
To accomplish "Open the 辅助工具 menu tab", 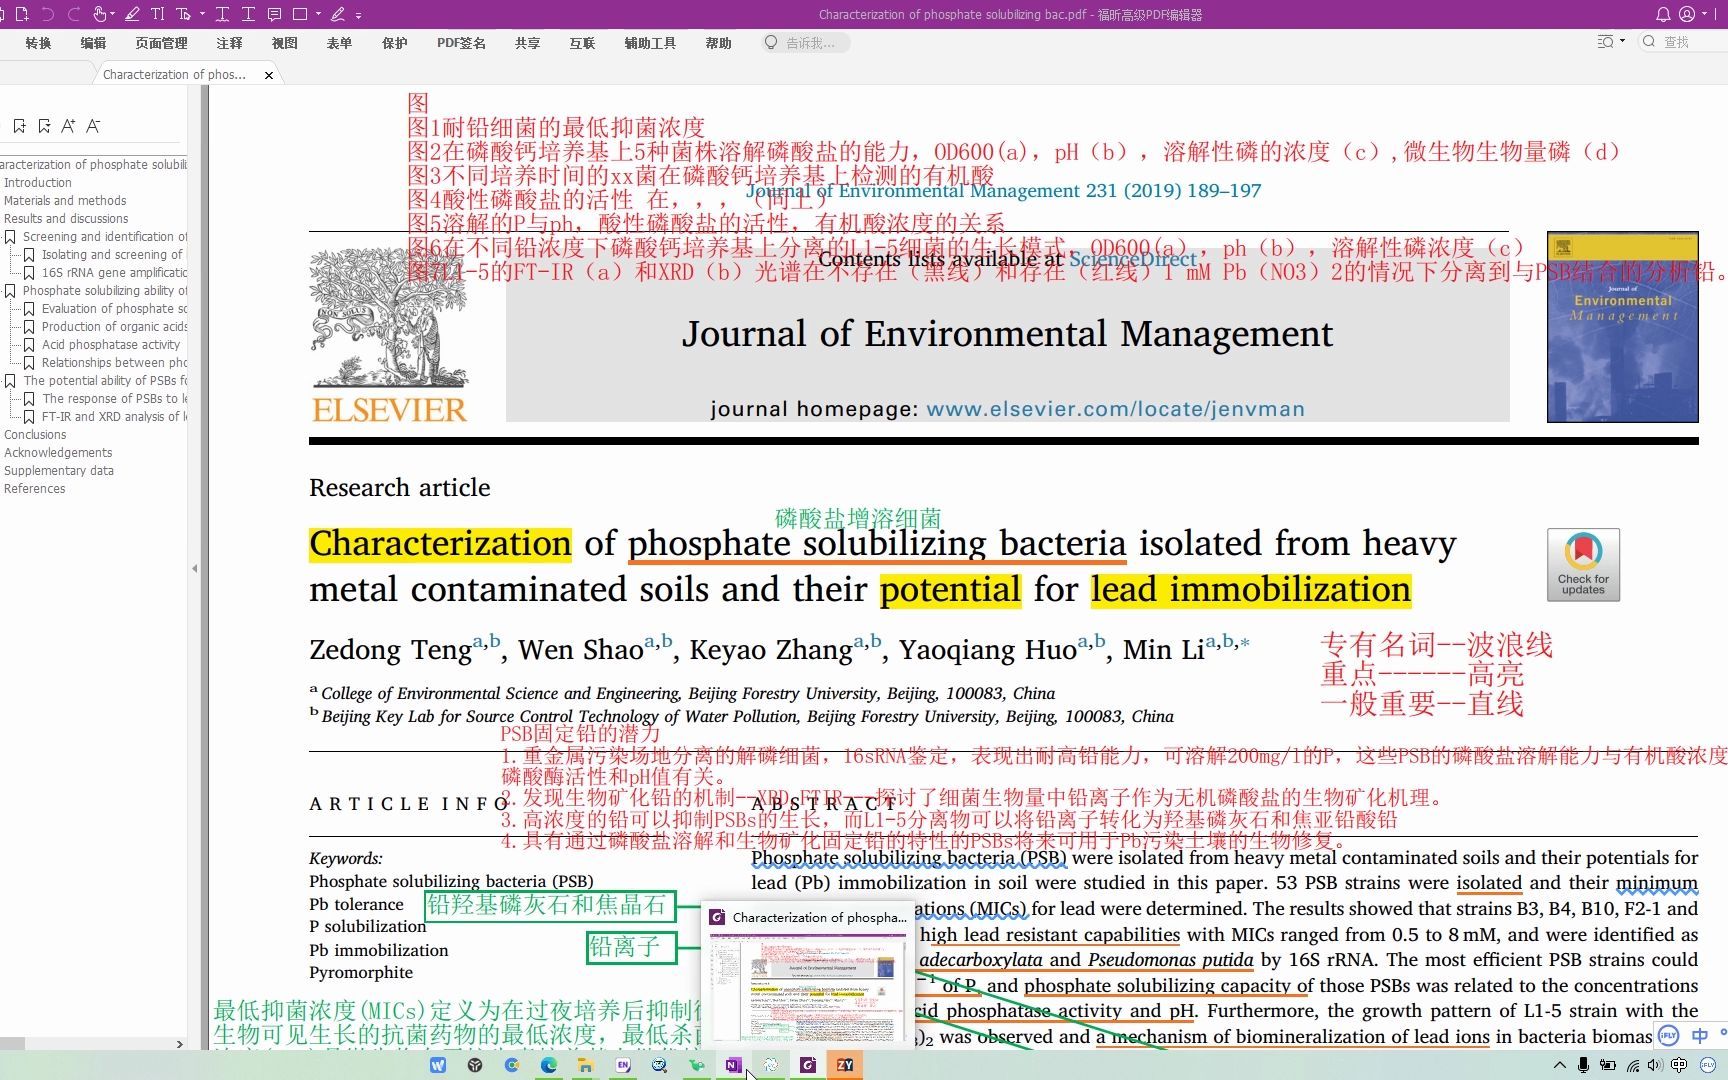I will tap(650, 43).
